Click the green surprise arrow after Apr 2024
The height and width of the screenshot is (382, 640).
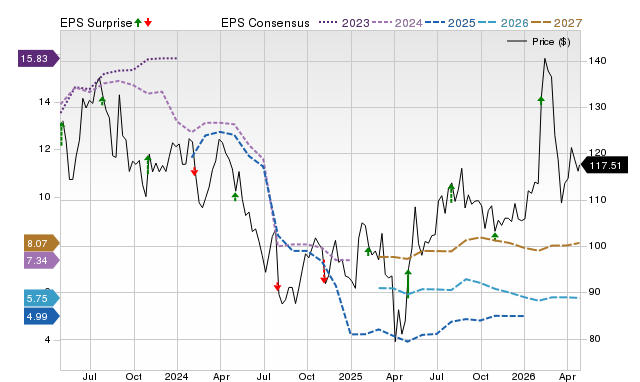[235, 197]
